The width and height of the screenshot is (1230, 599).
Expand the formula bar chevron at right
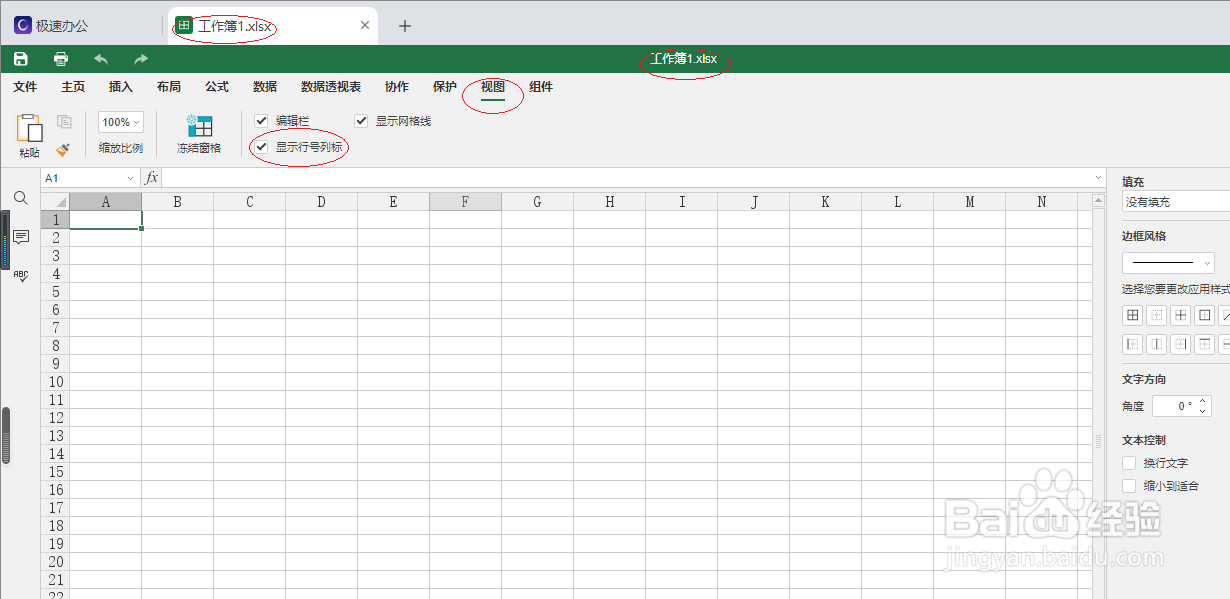[x=1099, y=178]
